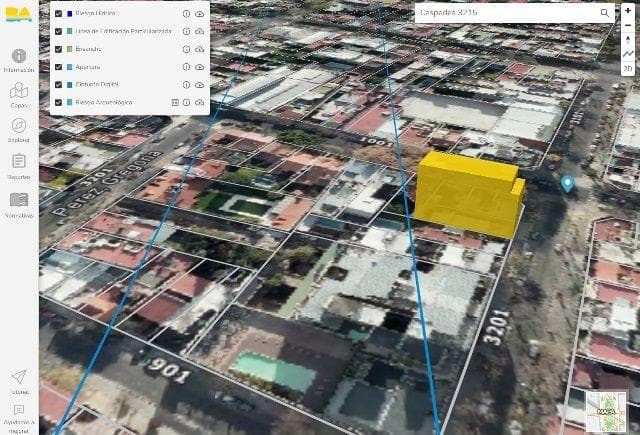The width and height of the screenshot is (640, 435).
Task: Open the Capas layers panel
Action: [18, 95]
